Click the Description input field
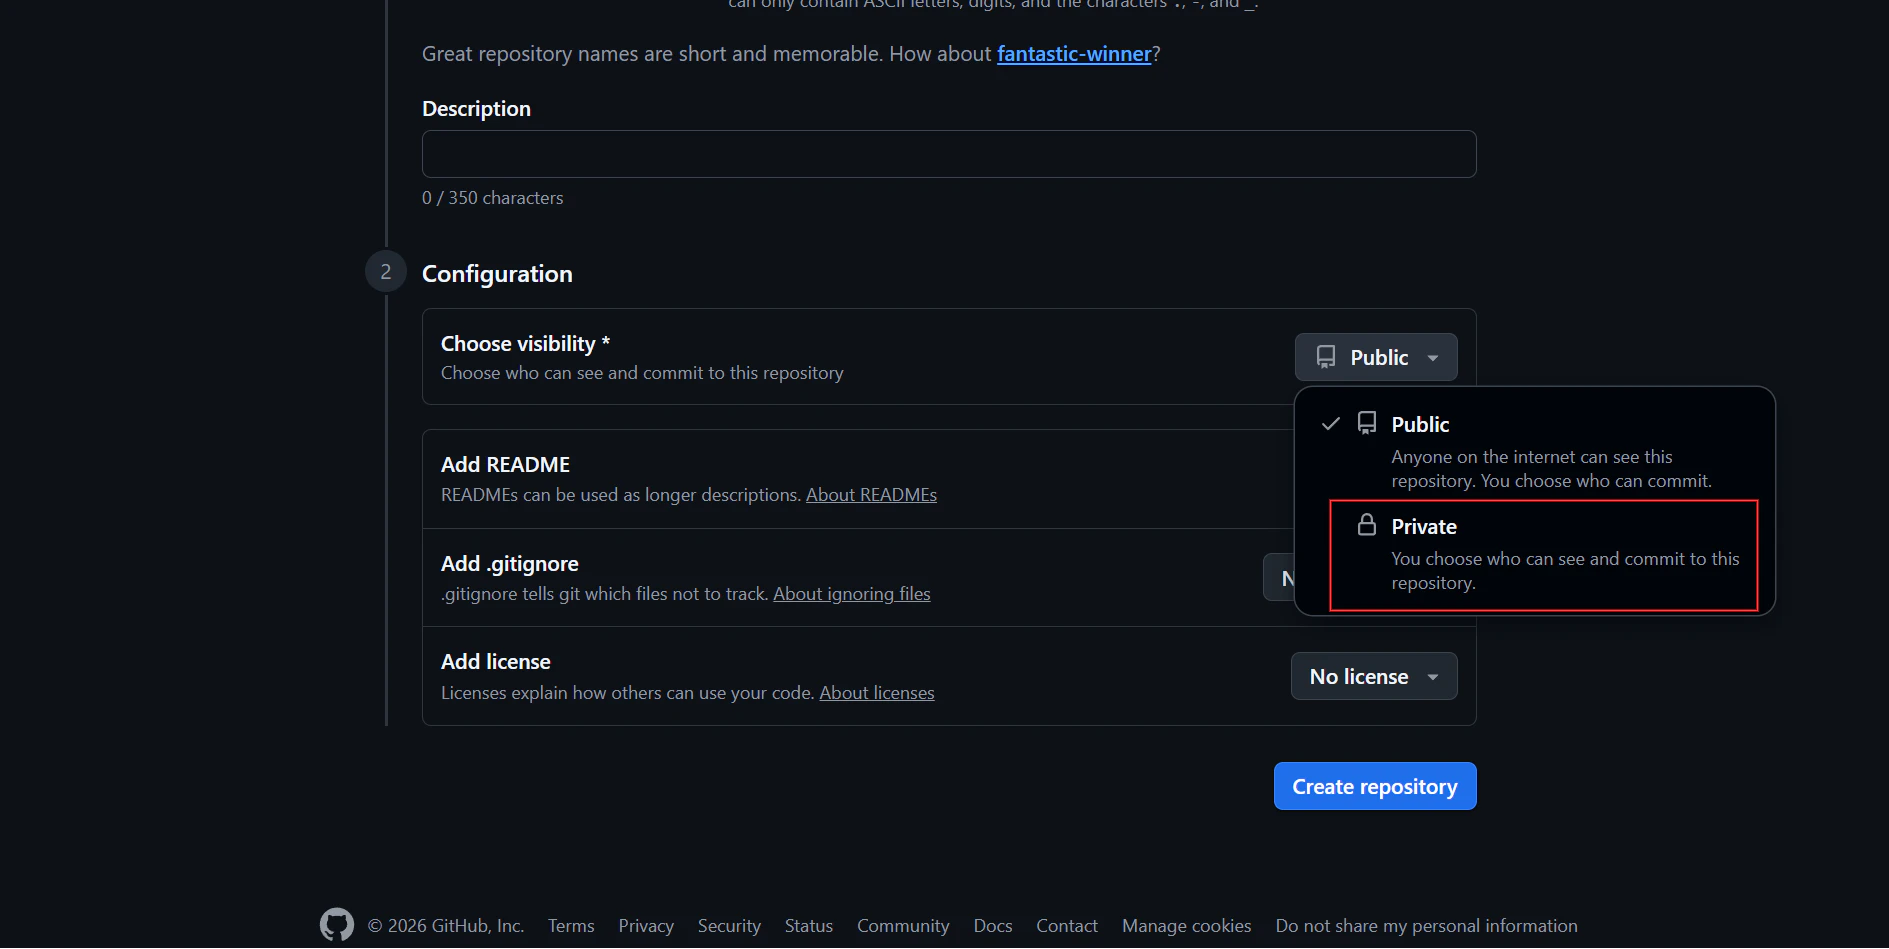 (x=949, y=154)
